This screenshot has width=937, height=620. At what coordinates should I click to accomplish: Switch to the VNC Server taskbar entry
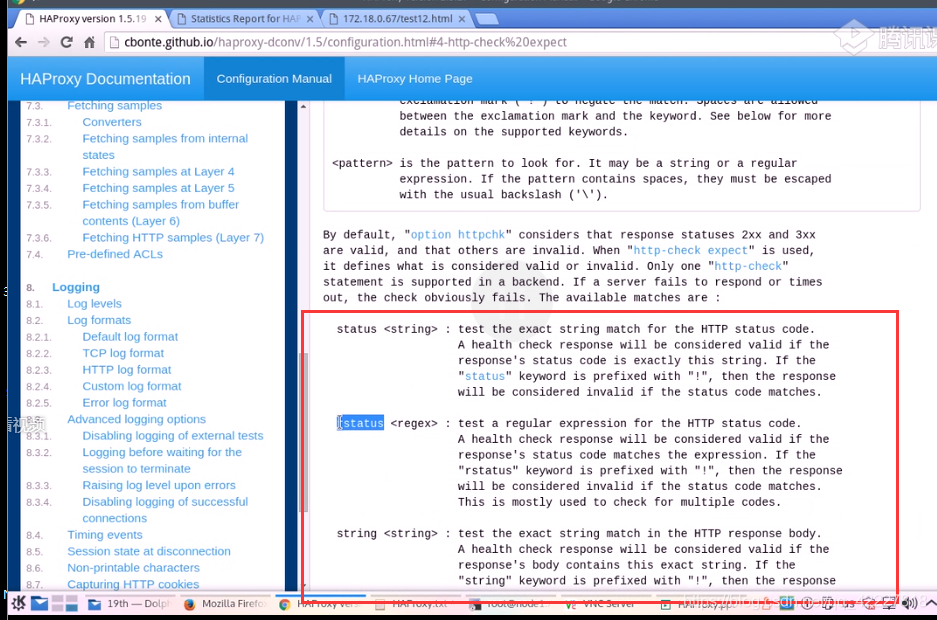(x=604, y=604)
